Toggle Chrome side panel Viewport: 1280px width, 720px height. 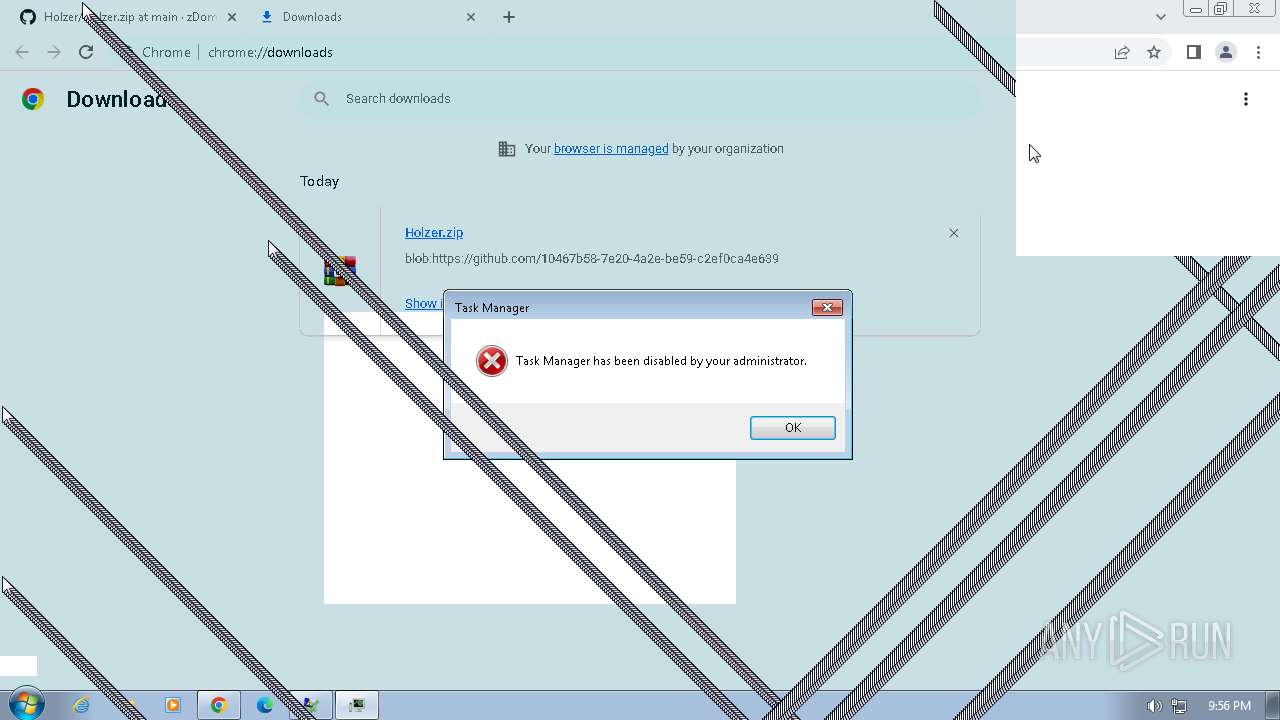tap(1193, 52)
